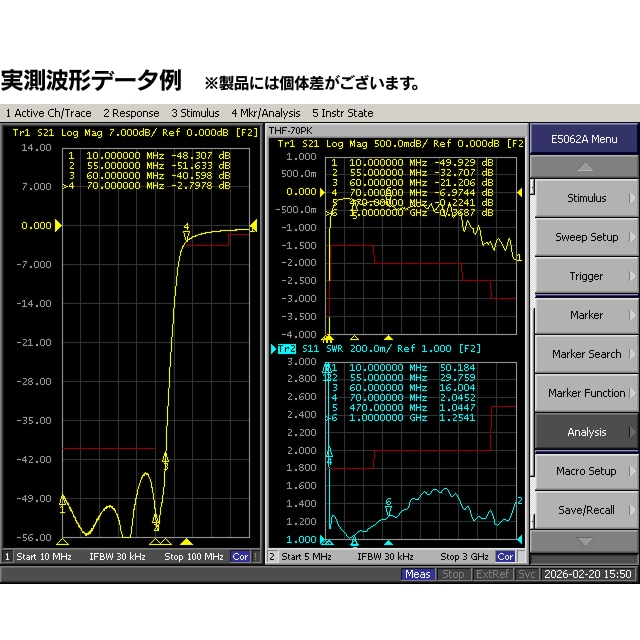Open the Response menu
640x640 pixels.
131,113
